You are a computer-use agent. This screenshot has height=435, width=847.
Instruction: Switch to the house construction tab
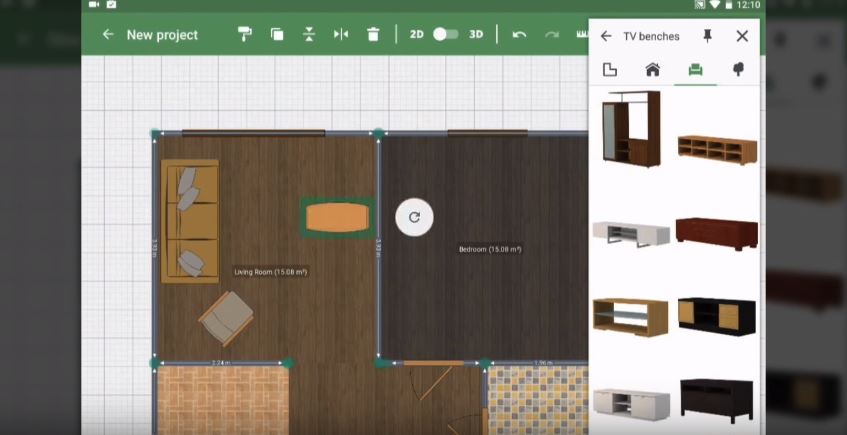[x=652, y=69]
